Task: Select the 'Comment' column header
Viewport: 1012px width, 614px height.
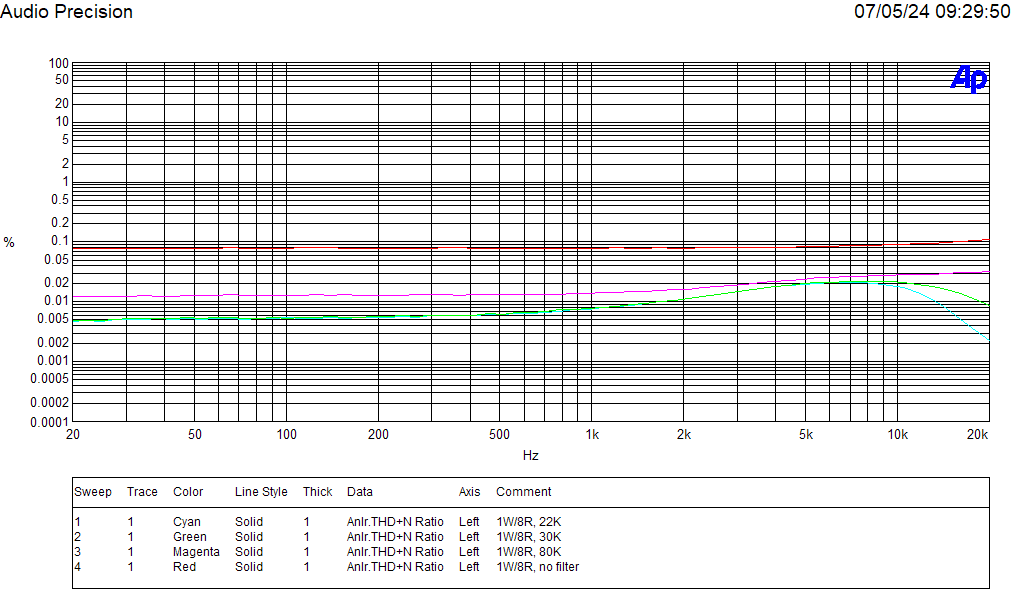Action: click(x=523, y=492)
